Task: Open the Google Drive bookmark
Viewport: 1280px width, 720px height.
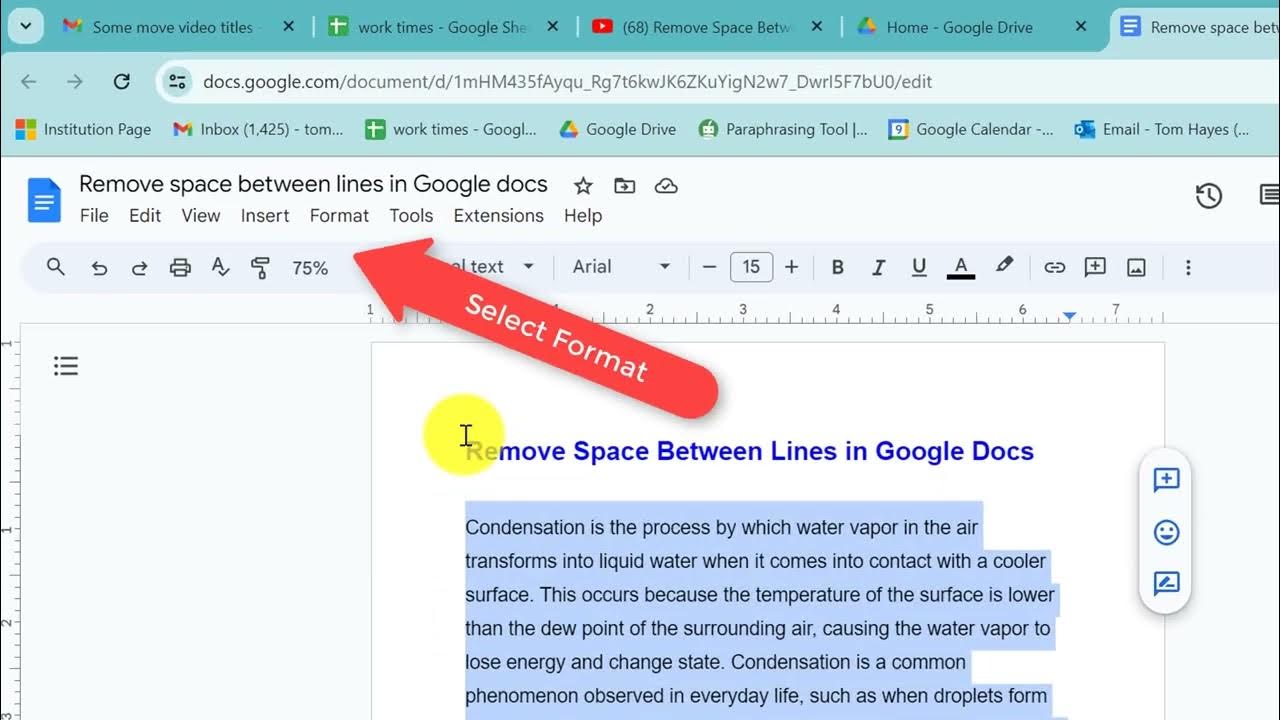Action: [617, 129]
